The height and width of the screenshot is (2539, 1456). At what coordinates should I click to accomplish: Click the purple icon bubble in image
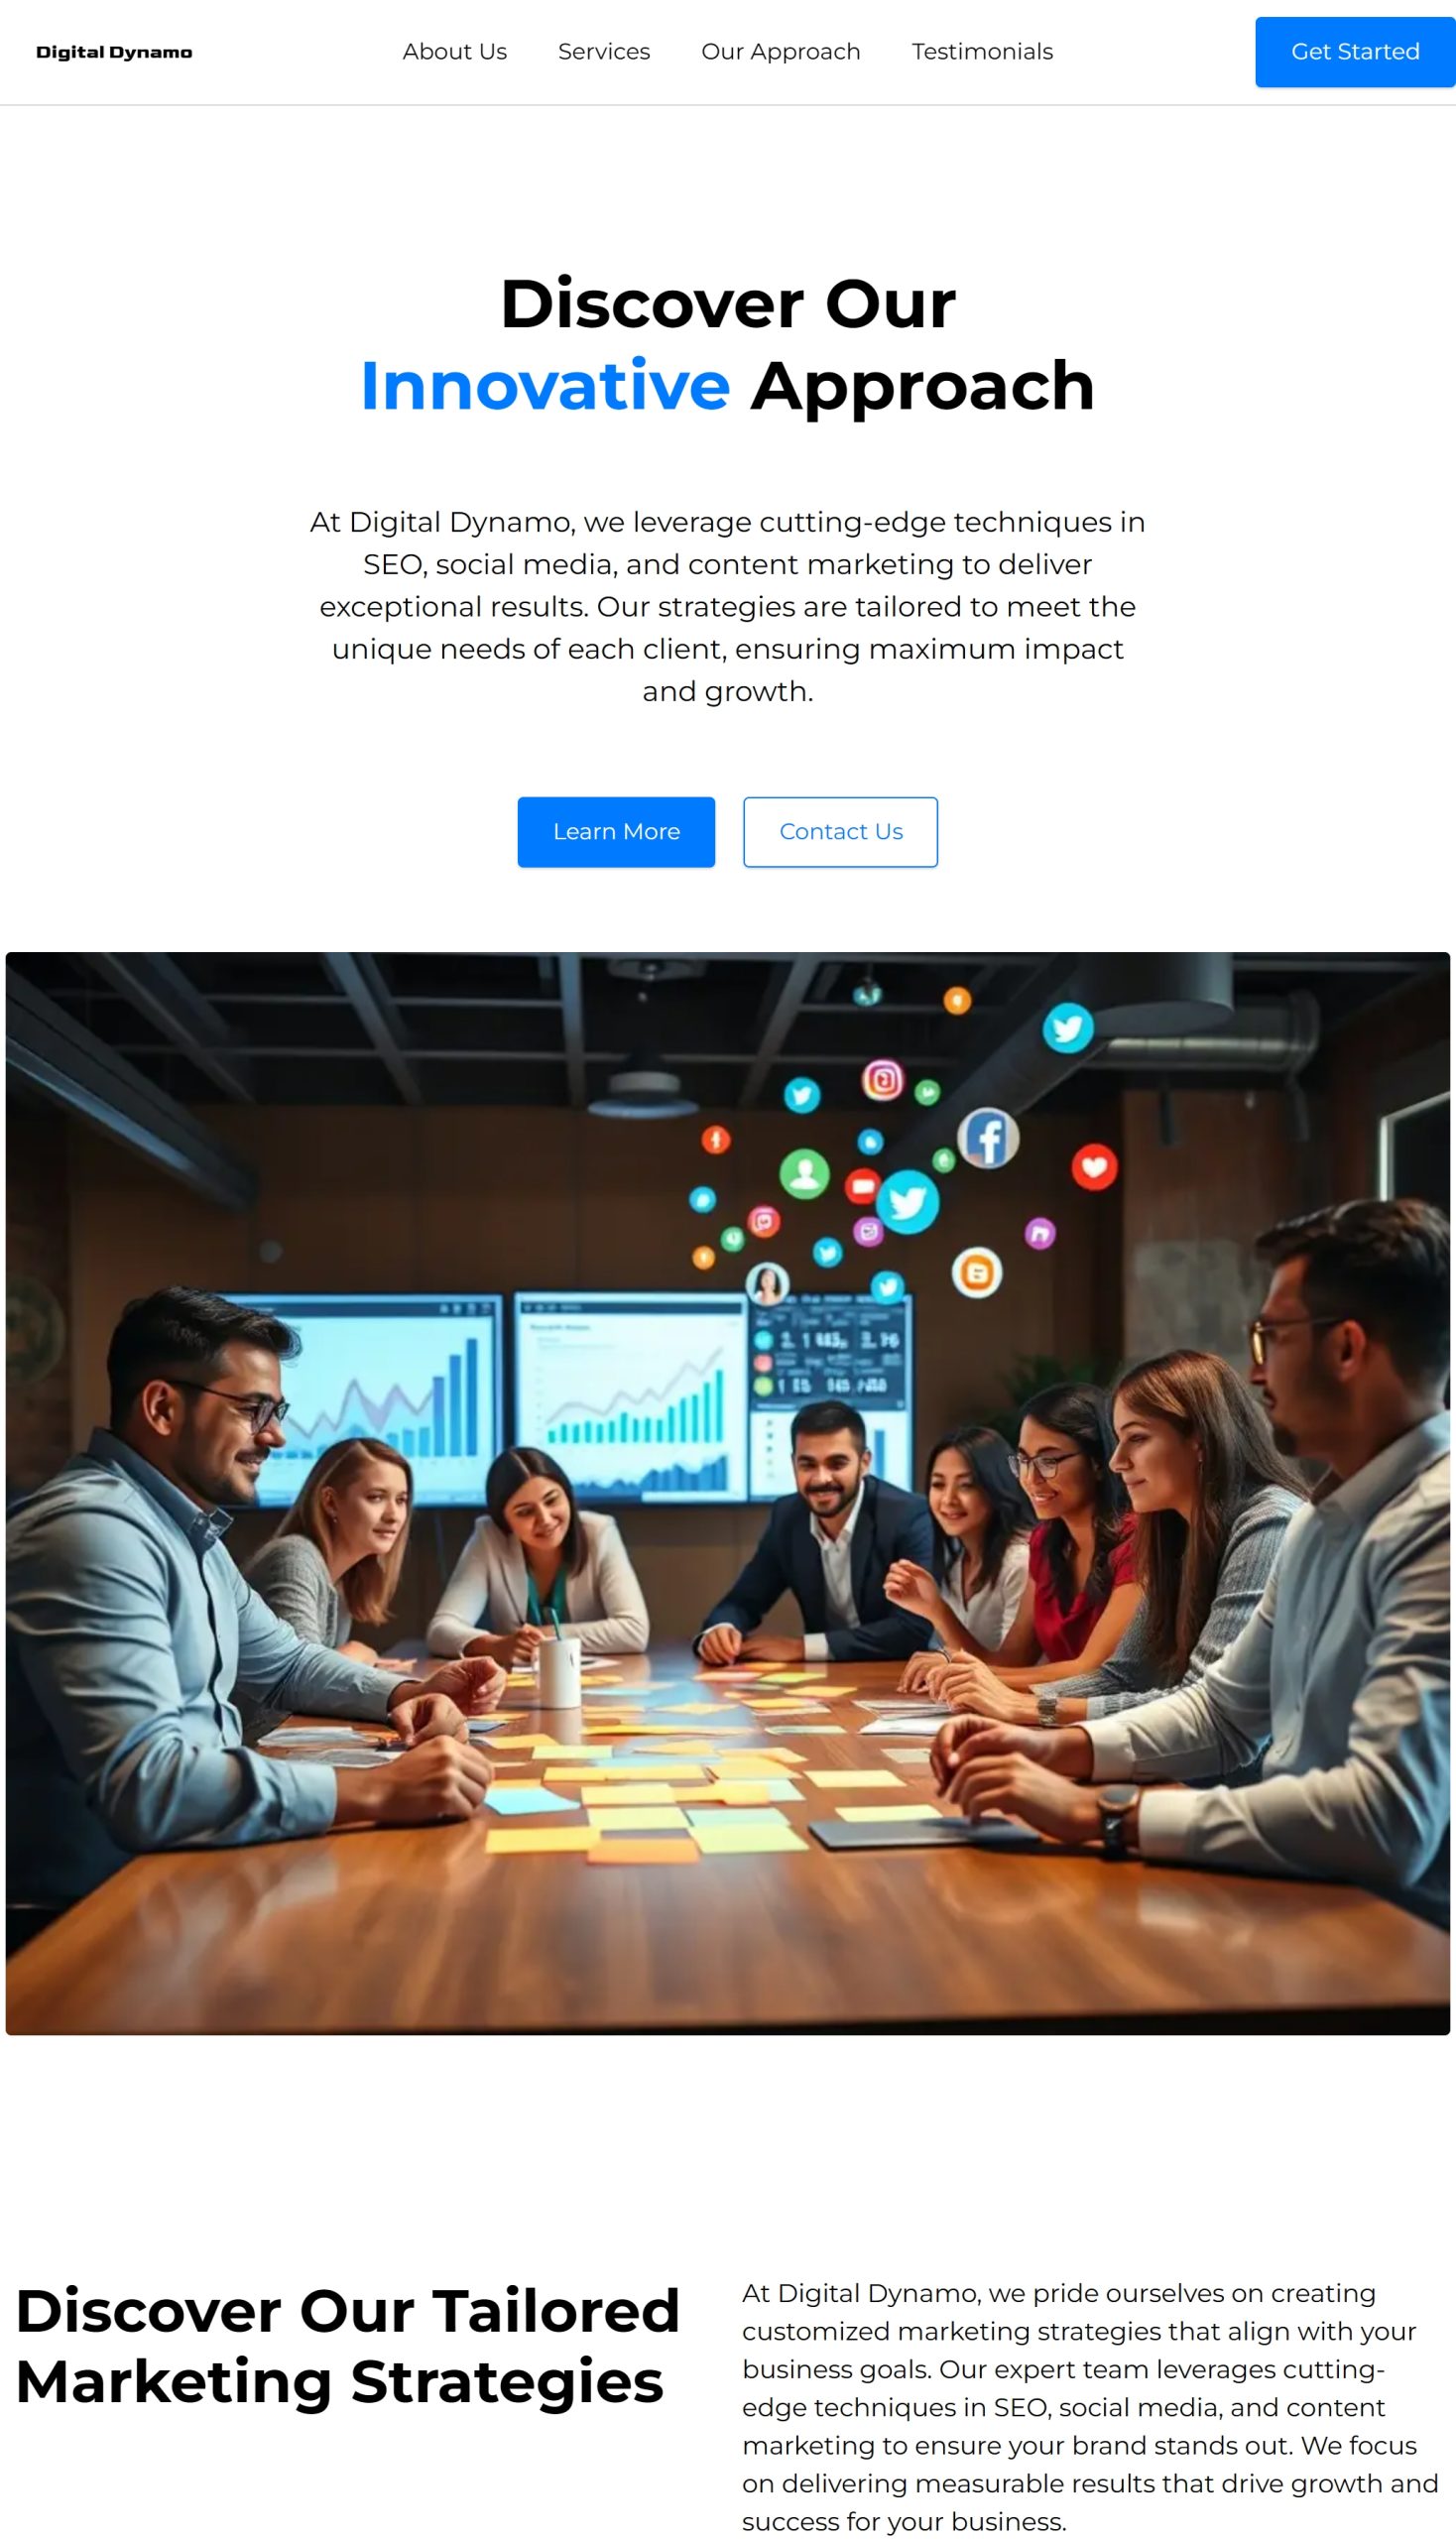pyautogui.click(x=1039, y=1232)
